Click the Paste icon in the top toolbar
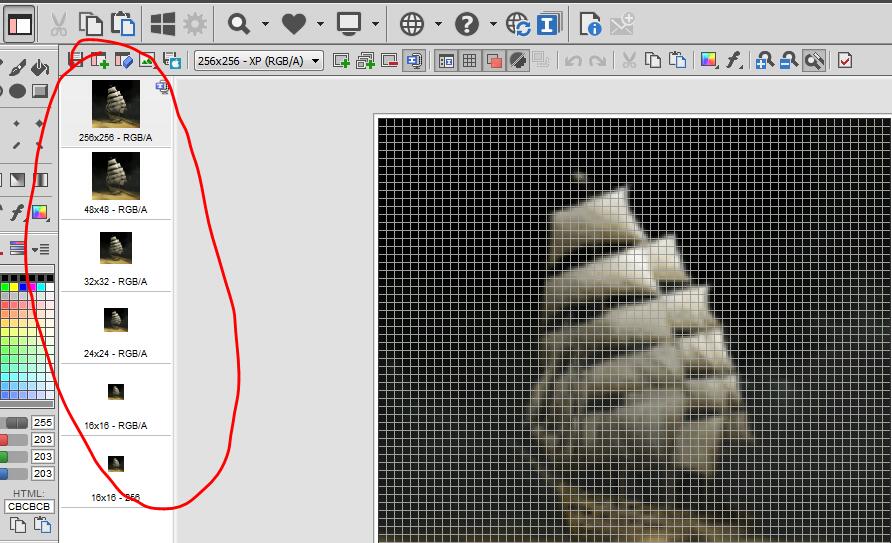Viewport: 892px width, 543px height. tap(123, 24)
